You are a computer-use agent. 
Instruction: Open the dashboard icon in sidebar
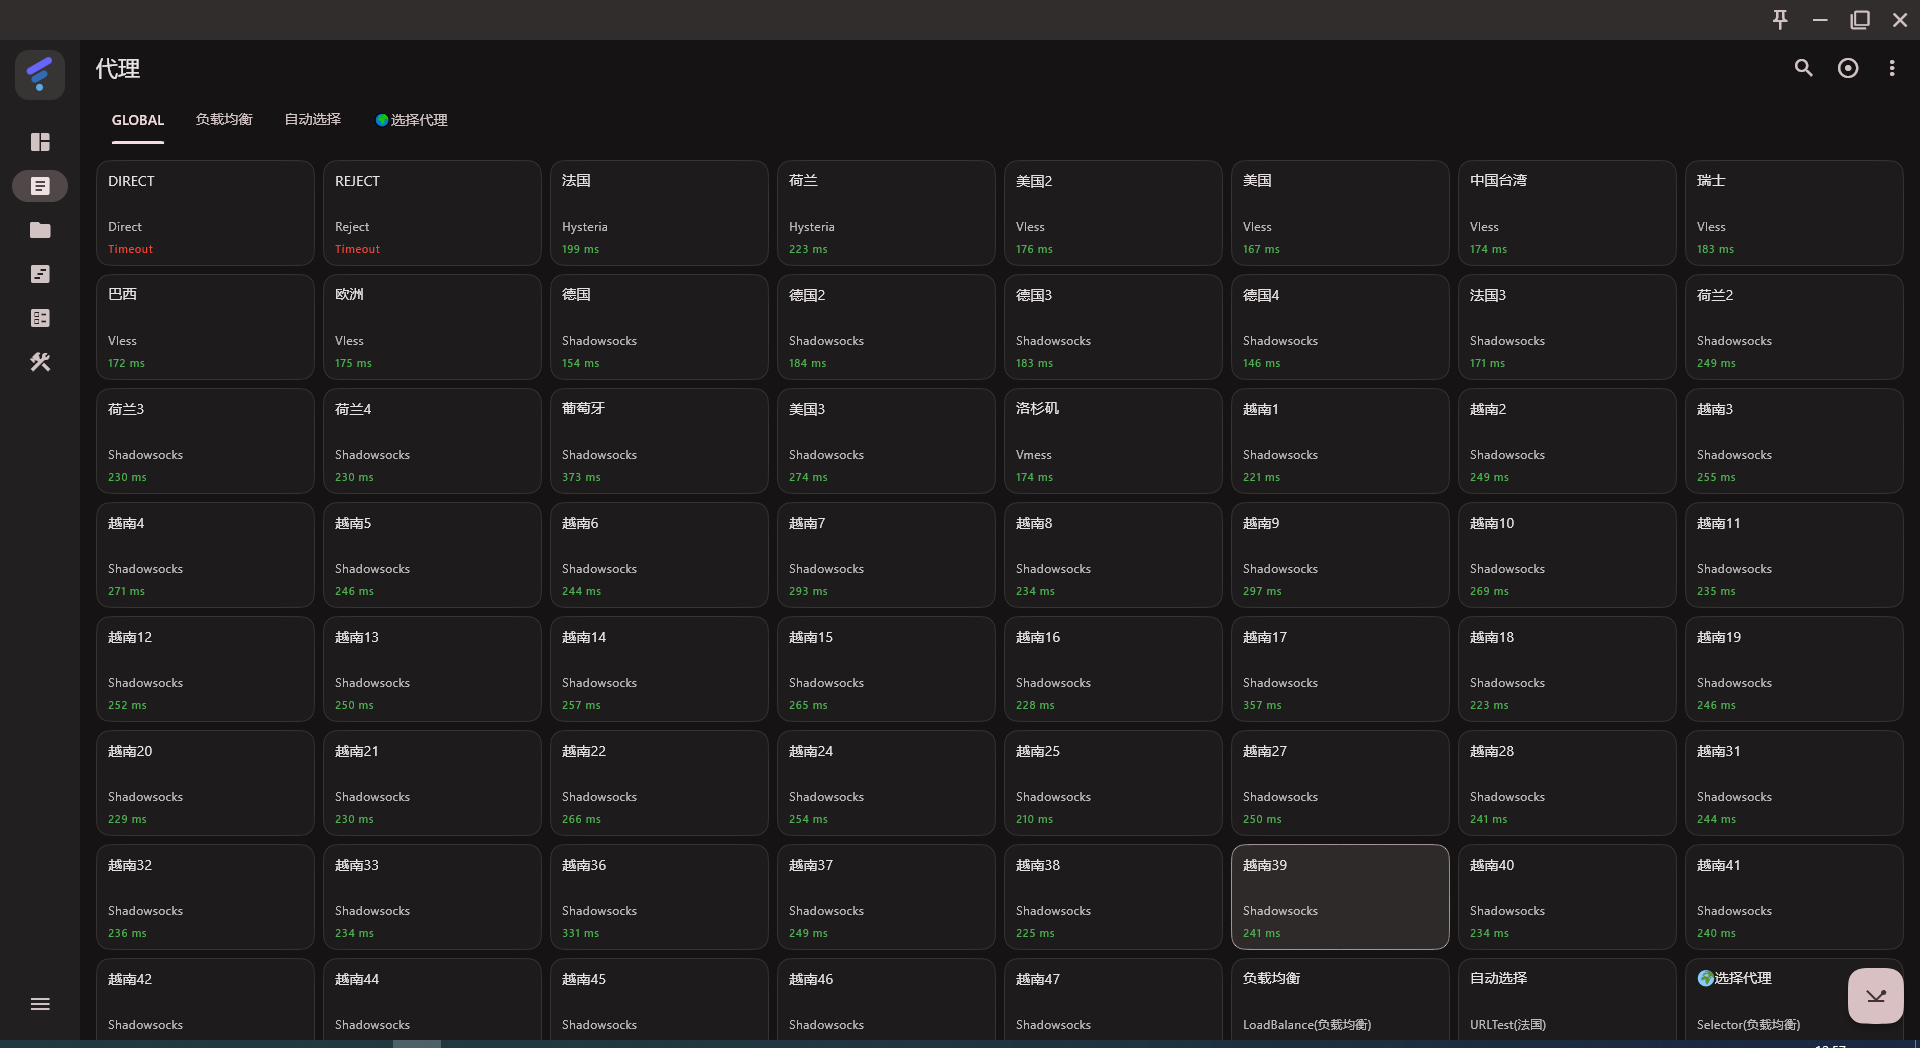pyautogui.click(x=40, y=142)
